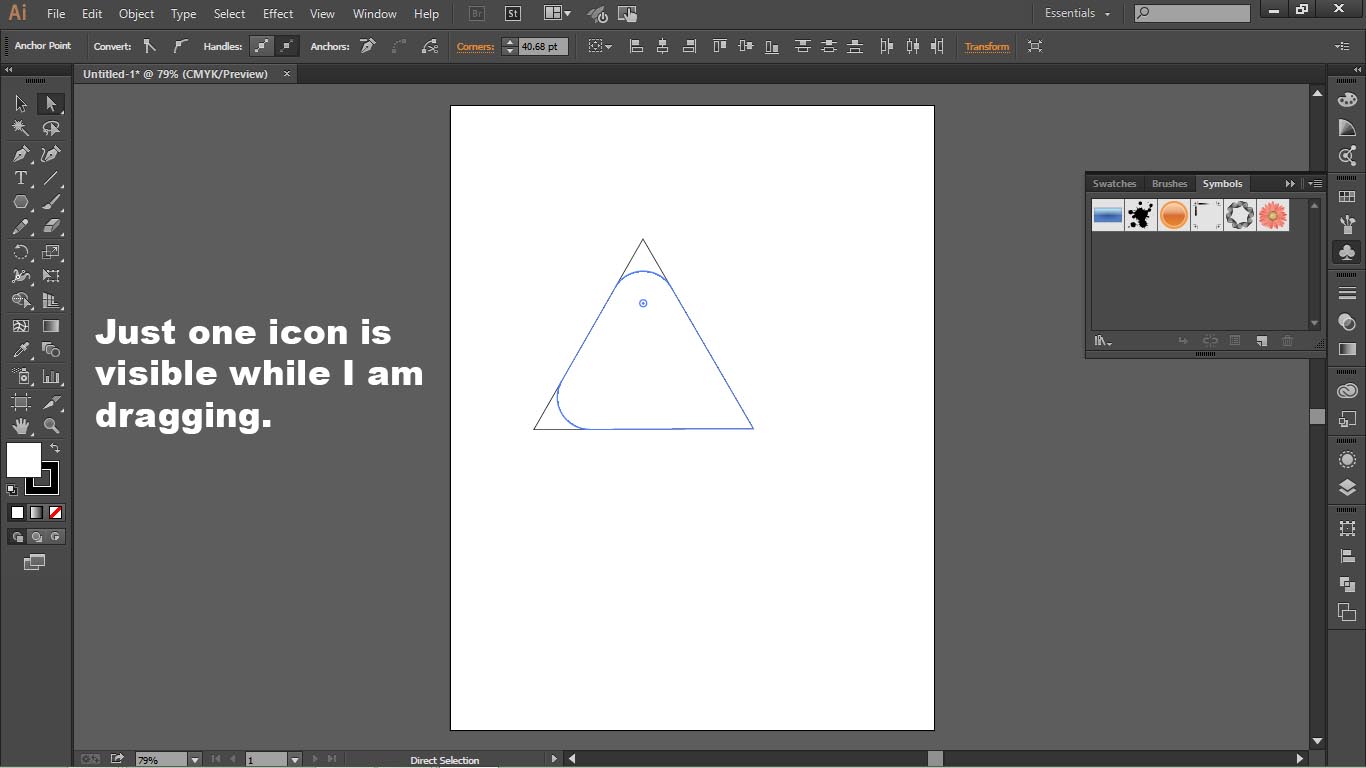Select the Pencil tool
1366x768 pixels.
coord(21,227)
